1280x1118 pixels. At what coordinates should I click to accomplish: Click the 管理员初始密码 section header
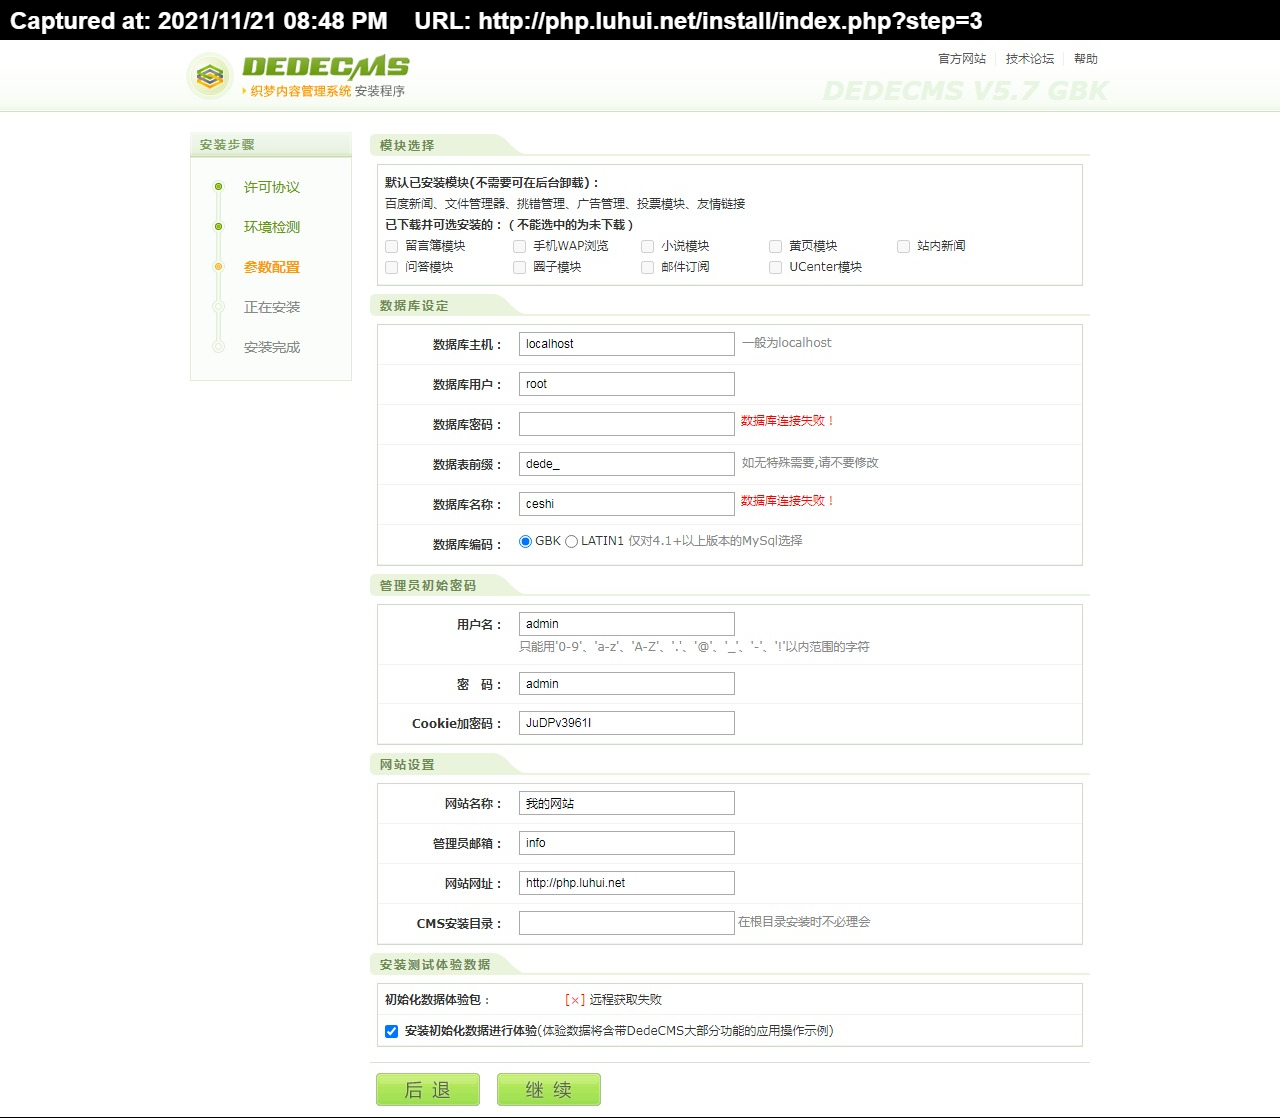click(428, 586)
